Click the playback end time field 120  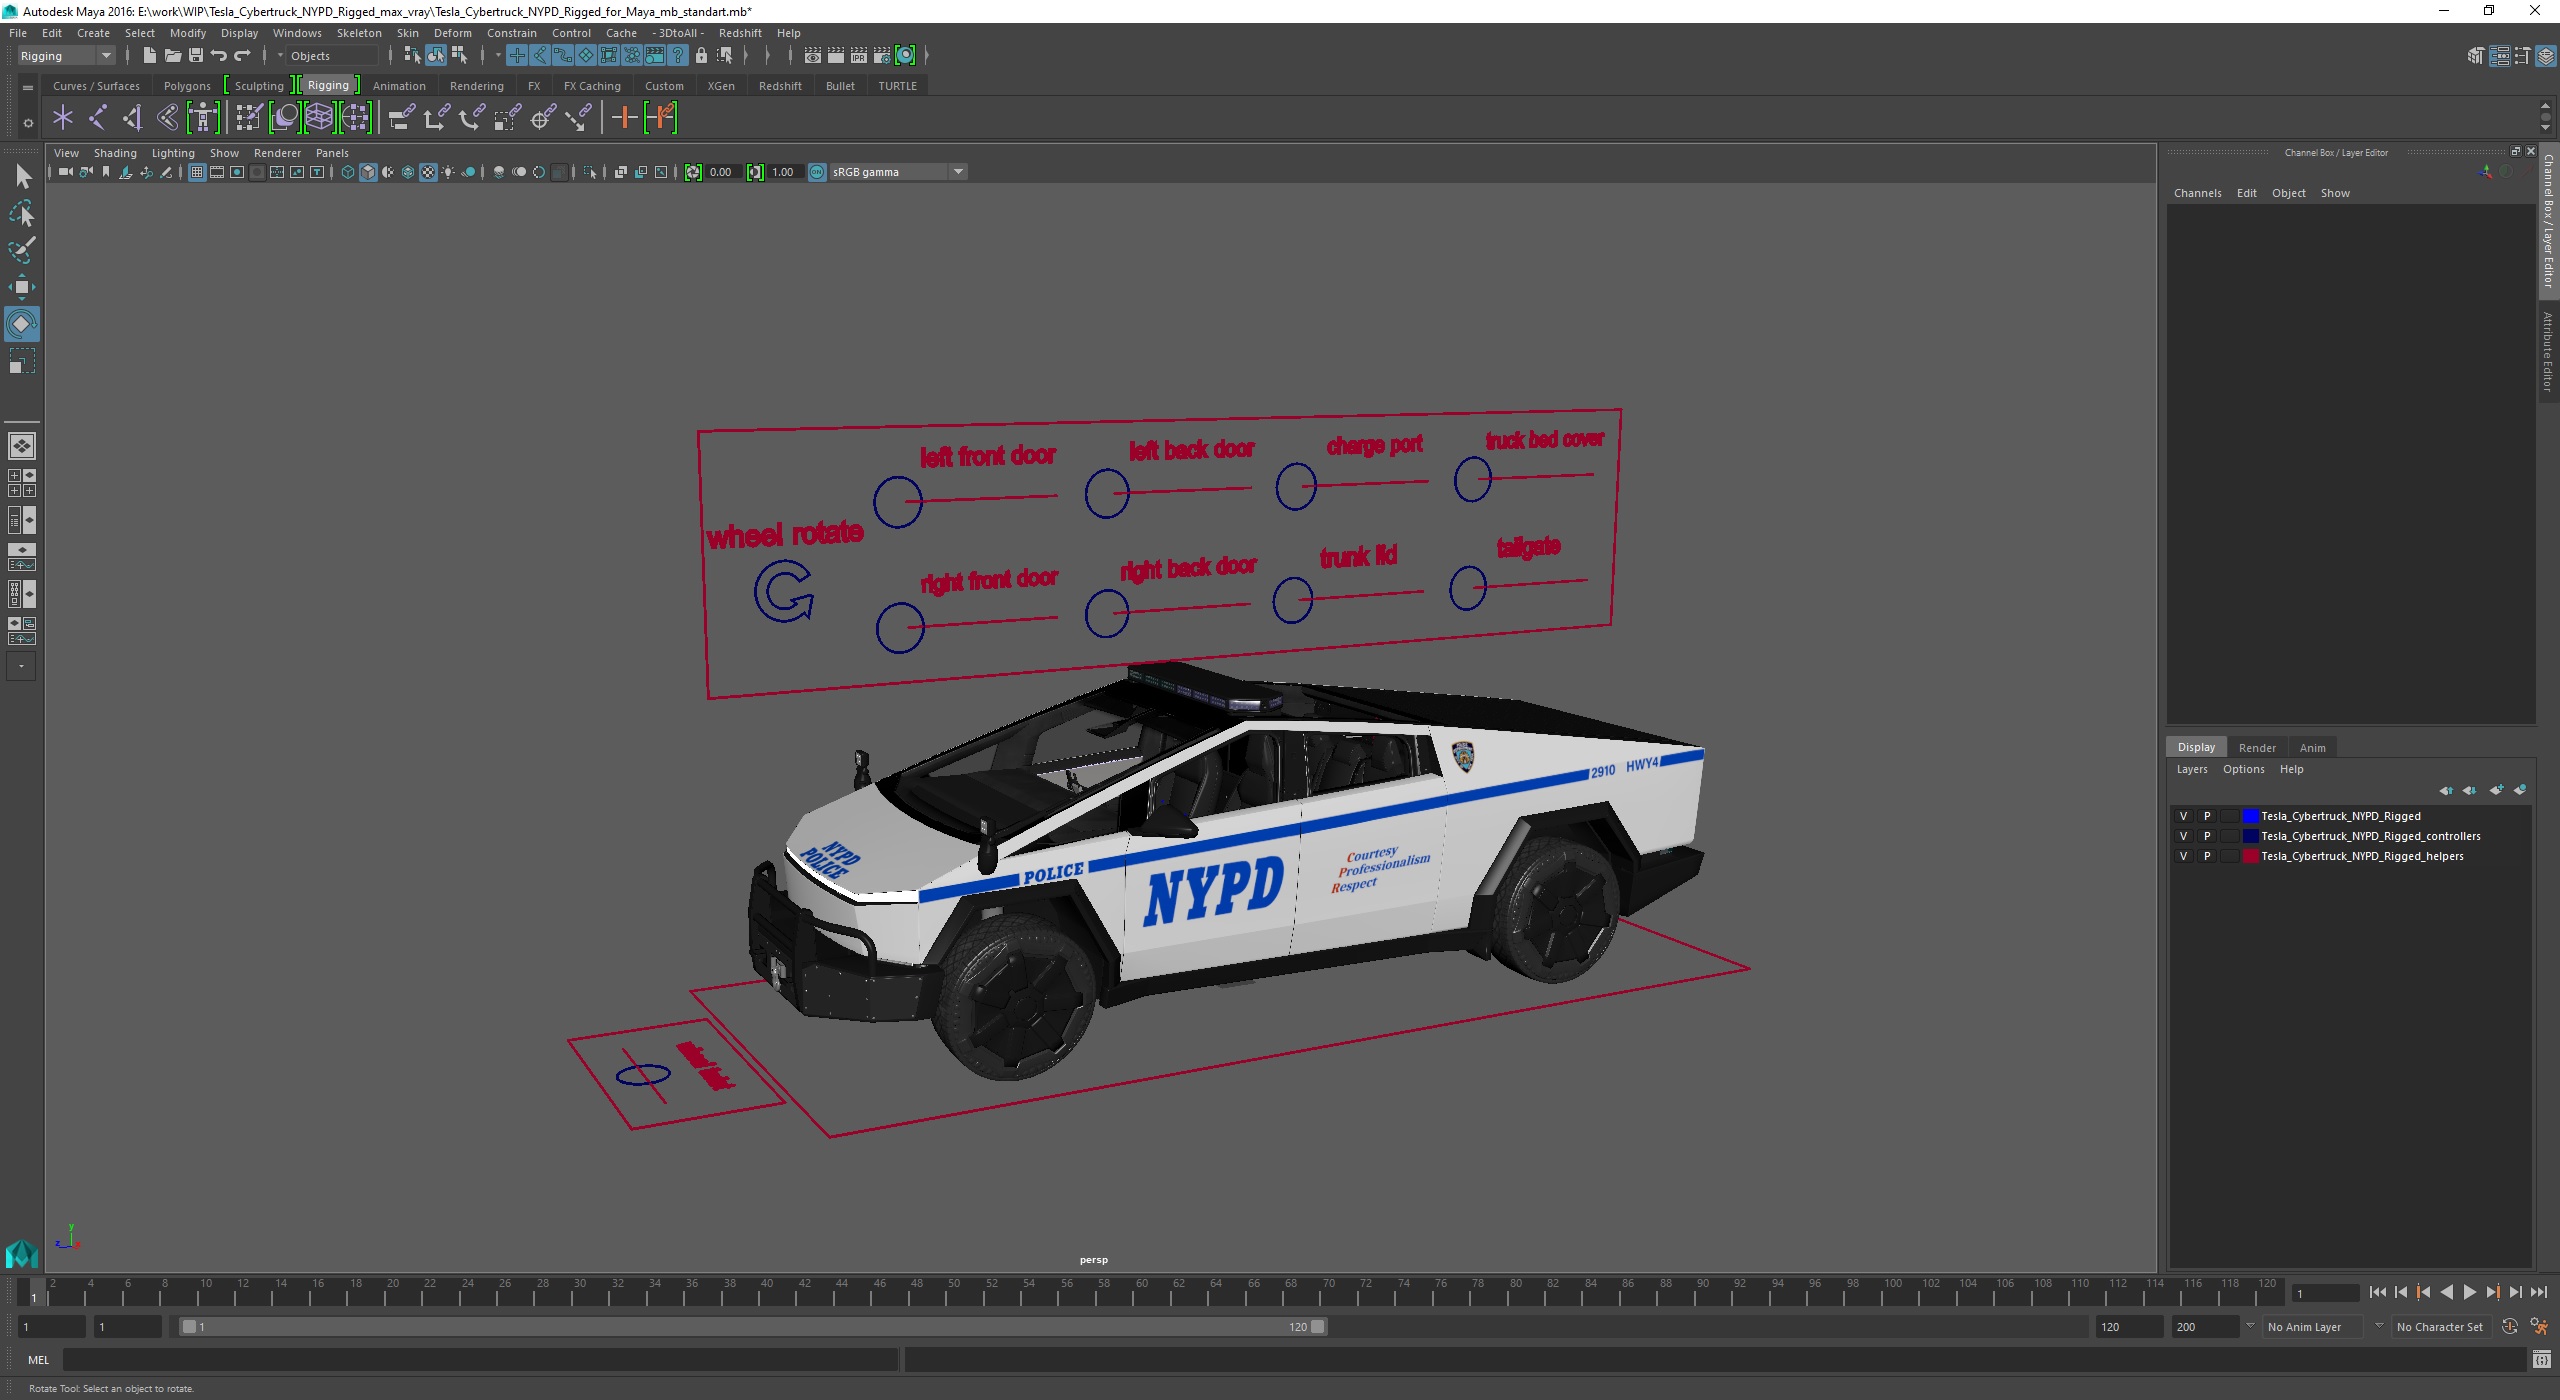[x=2130, y=1327]
